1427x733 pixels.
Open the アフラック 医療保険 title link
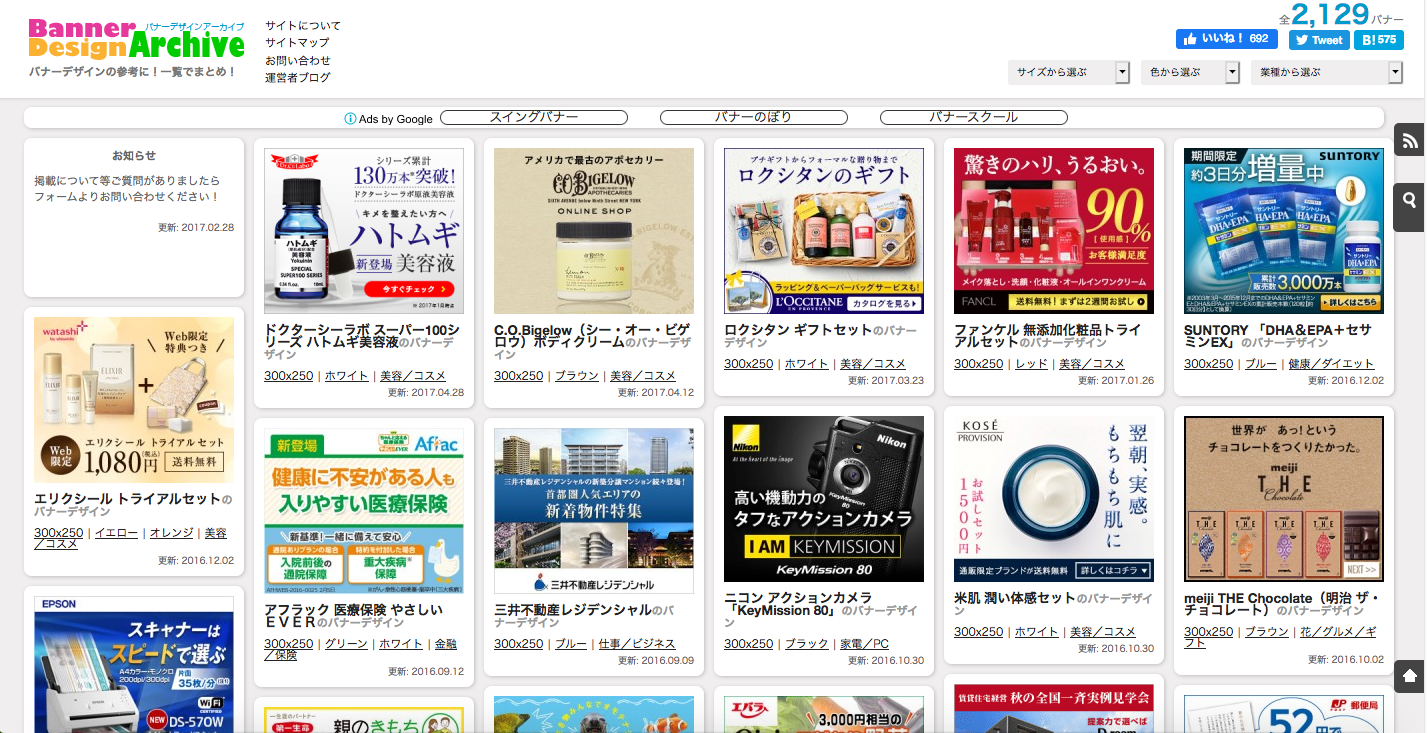click(353, 615)
